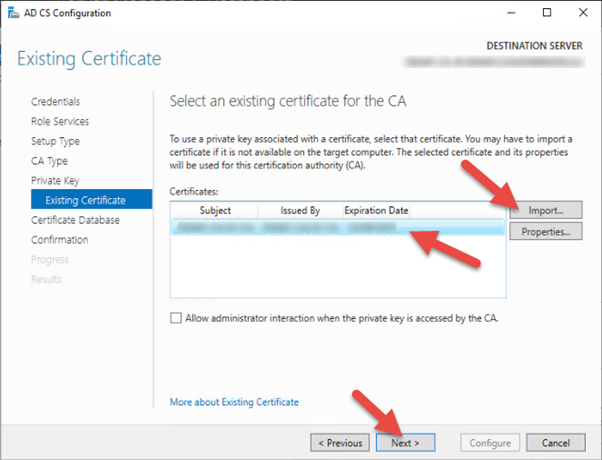The height and width of the screenshot is (460, 602).
Task: Sort certificates by Issued By column
Action: (300, 210)
